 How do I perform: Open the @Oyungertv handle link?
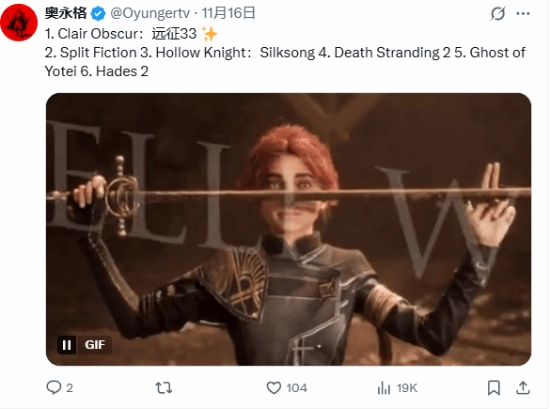click(x=150, y=13)
